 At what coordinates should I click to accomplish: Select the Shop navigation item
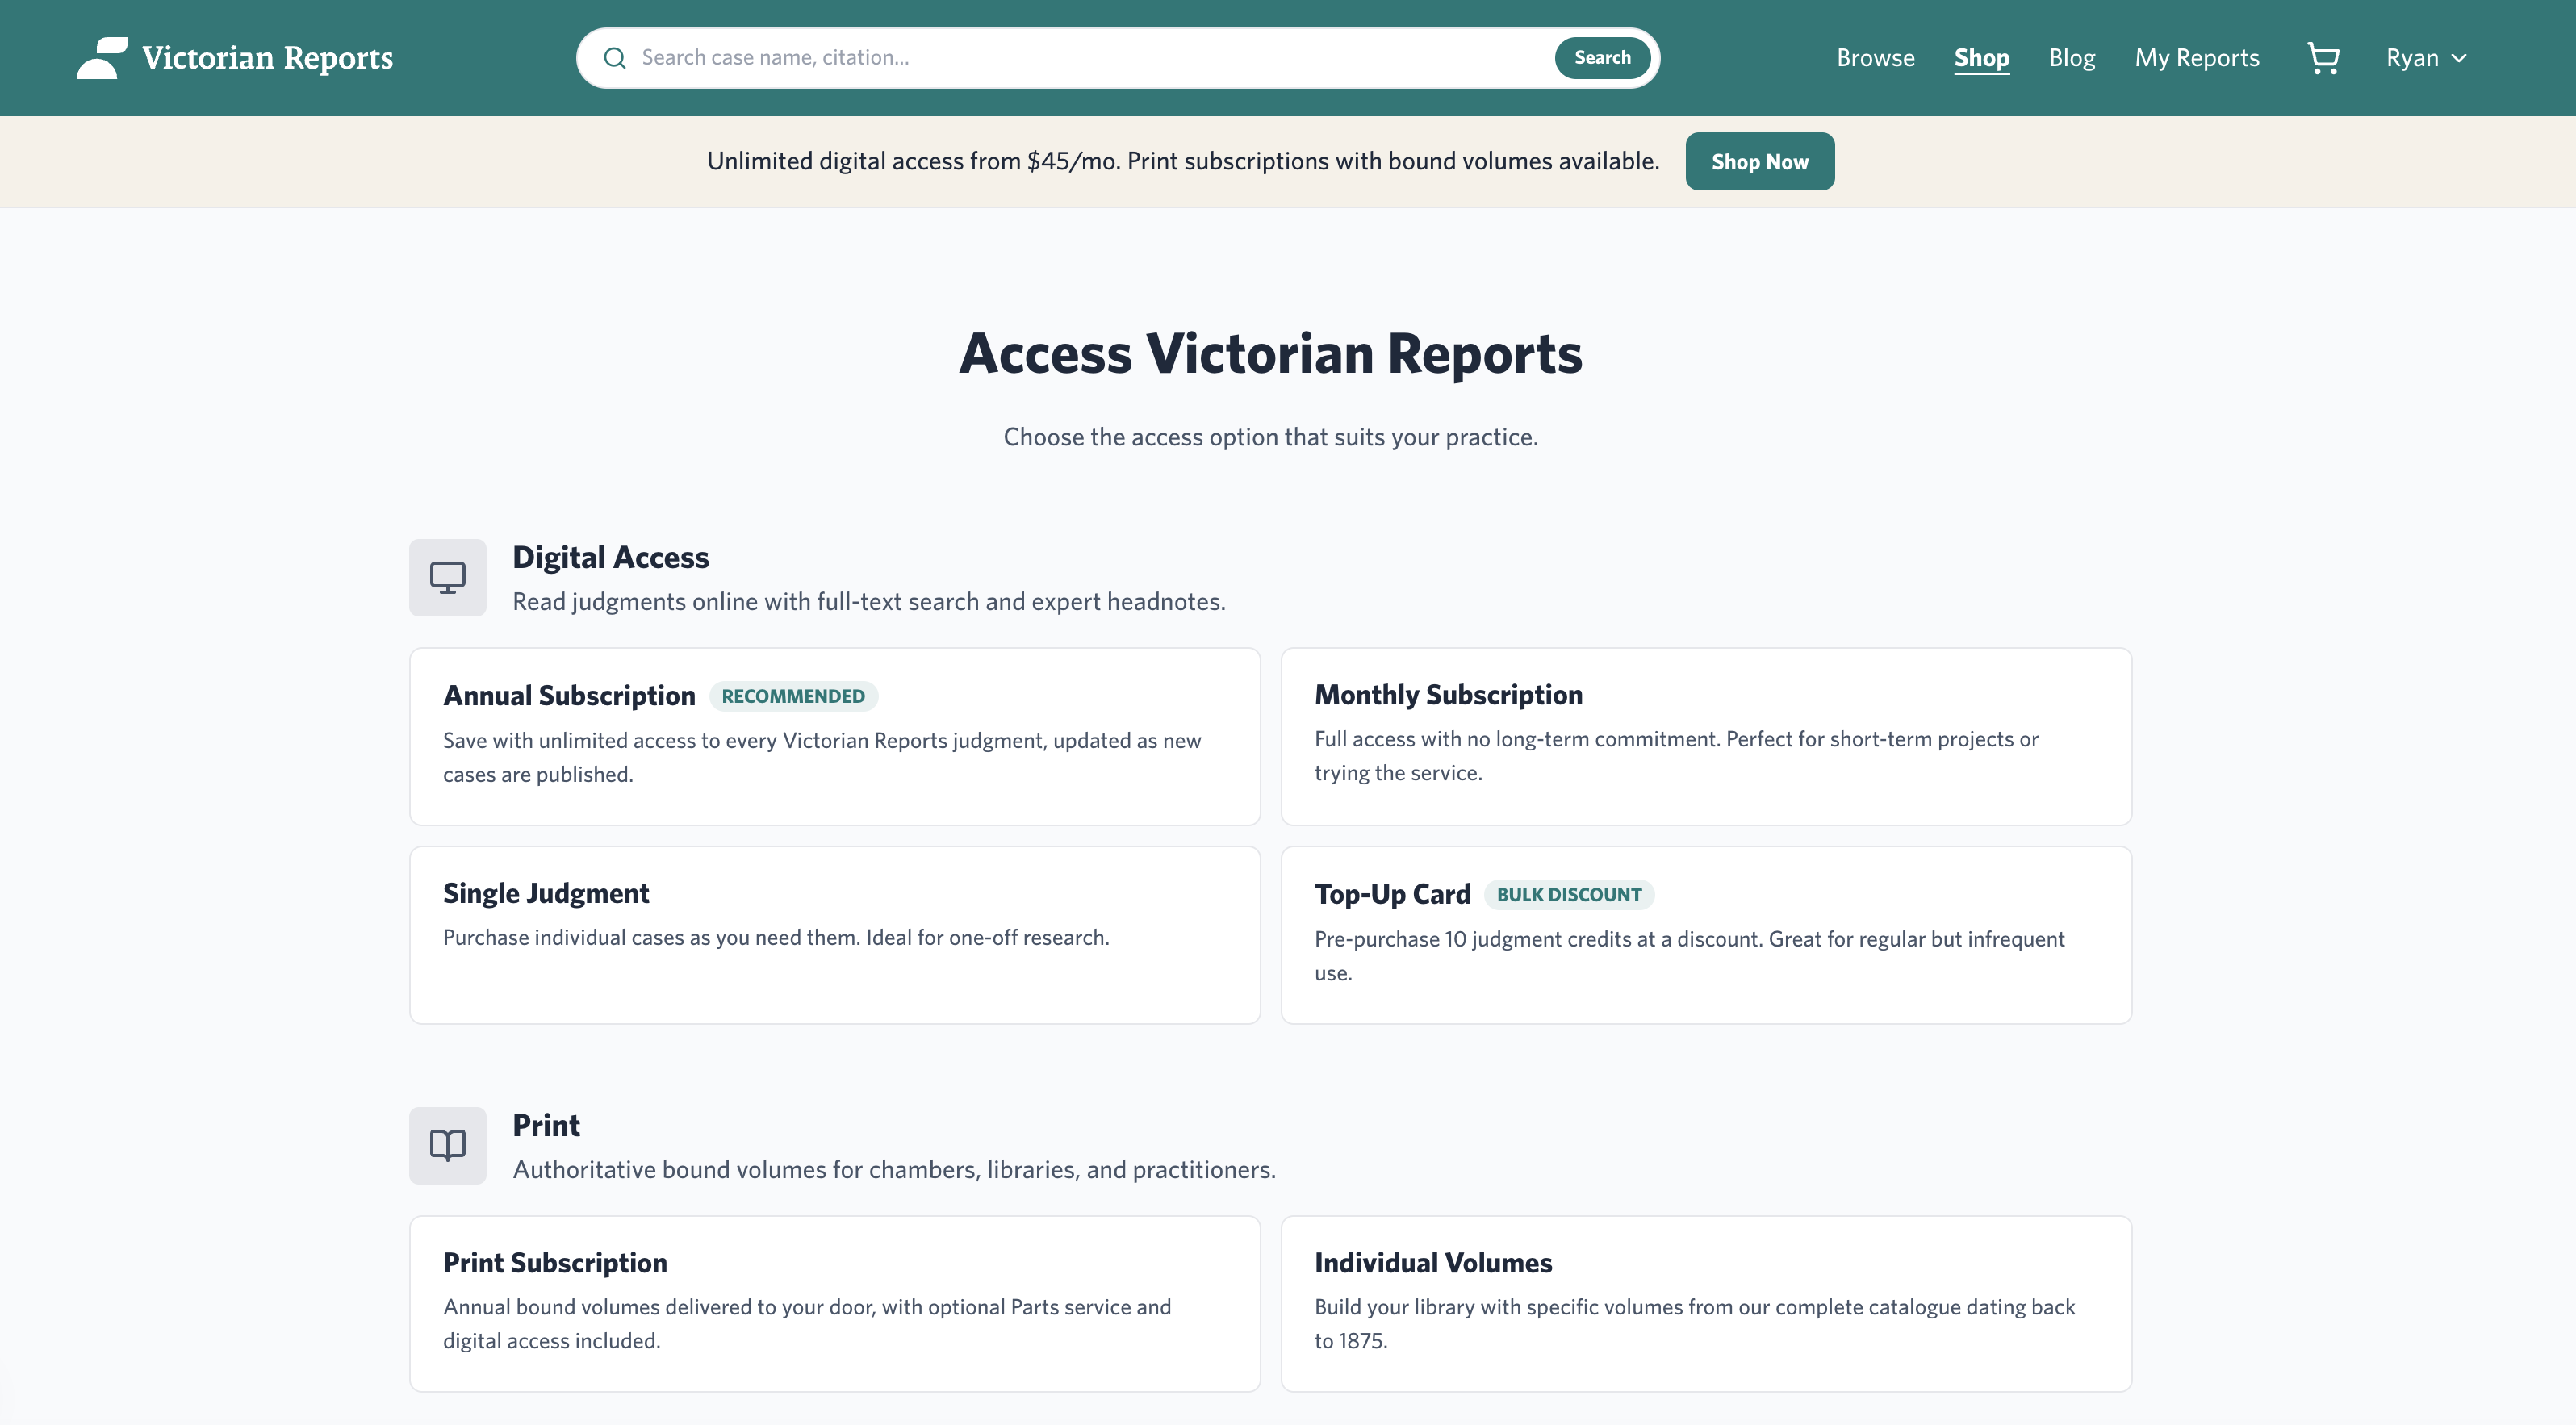tap(1981, 57)
